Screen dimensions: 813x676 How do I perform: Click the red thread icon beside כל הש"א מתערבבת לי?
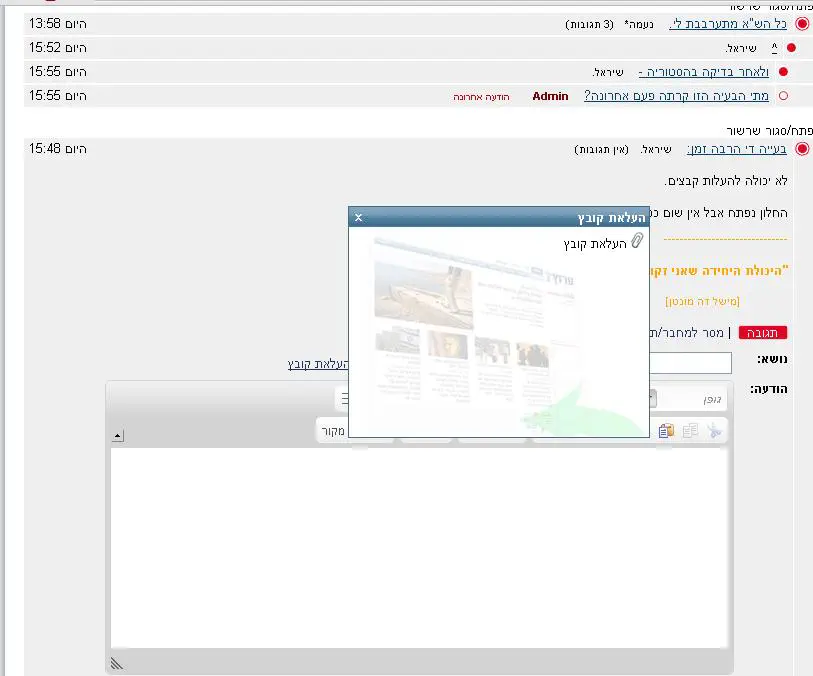point(802,24)
